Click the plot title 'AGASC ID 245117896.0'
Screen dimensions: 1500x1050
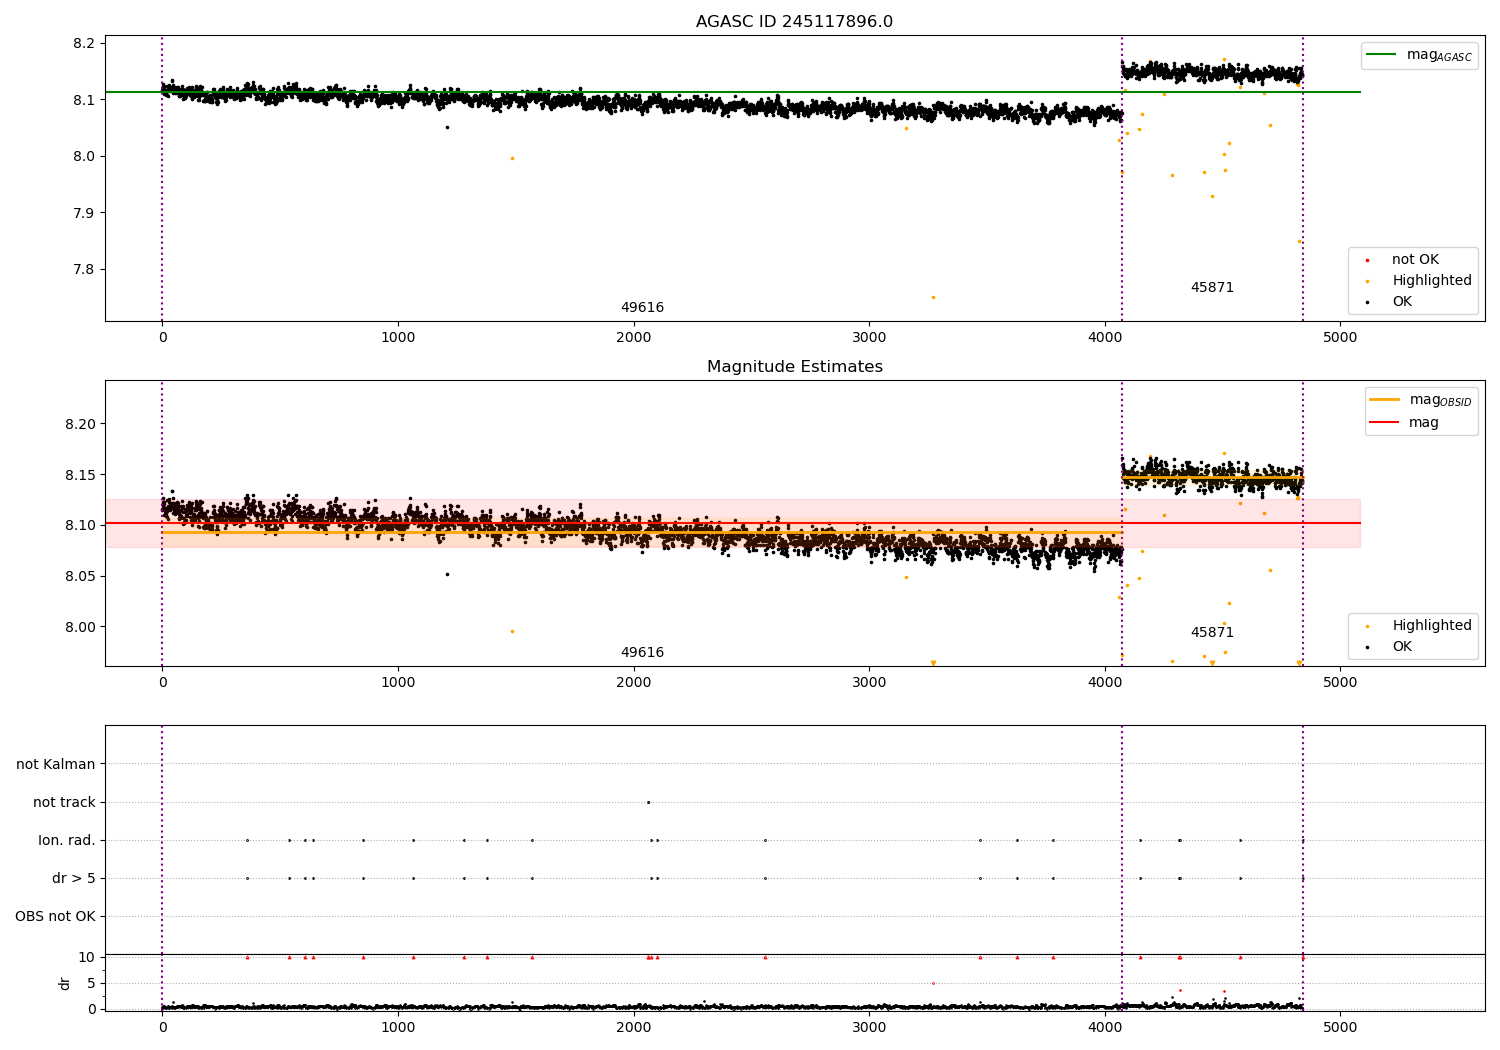click(x=794, y=22)
